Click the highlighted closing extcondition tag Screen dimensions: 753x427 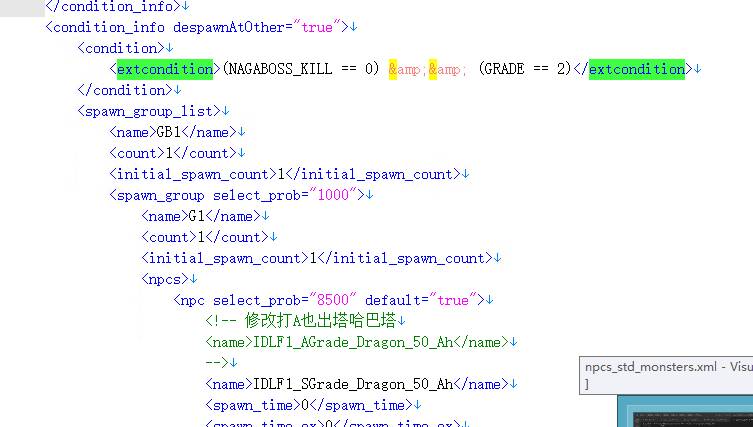click(635, 69)
